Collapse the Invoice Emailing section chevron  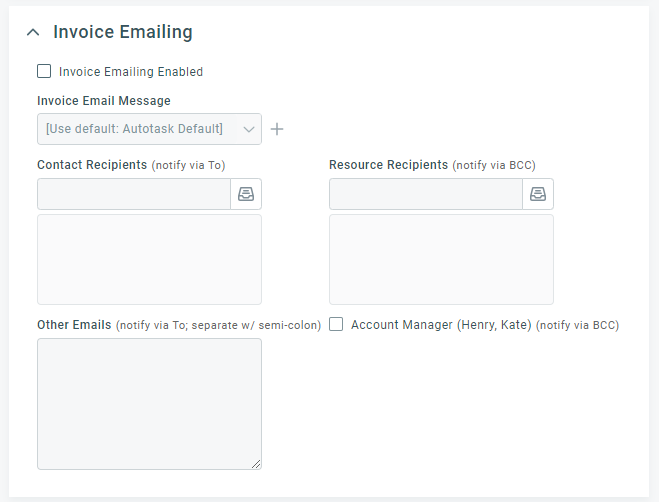tap(33, 32)
